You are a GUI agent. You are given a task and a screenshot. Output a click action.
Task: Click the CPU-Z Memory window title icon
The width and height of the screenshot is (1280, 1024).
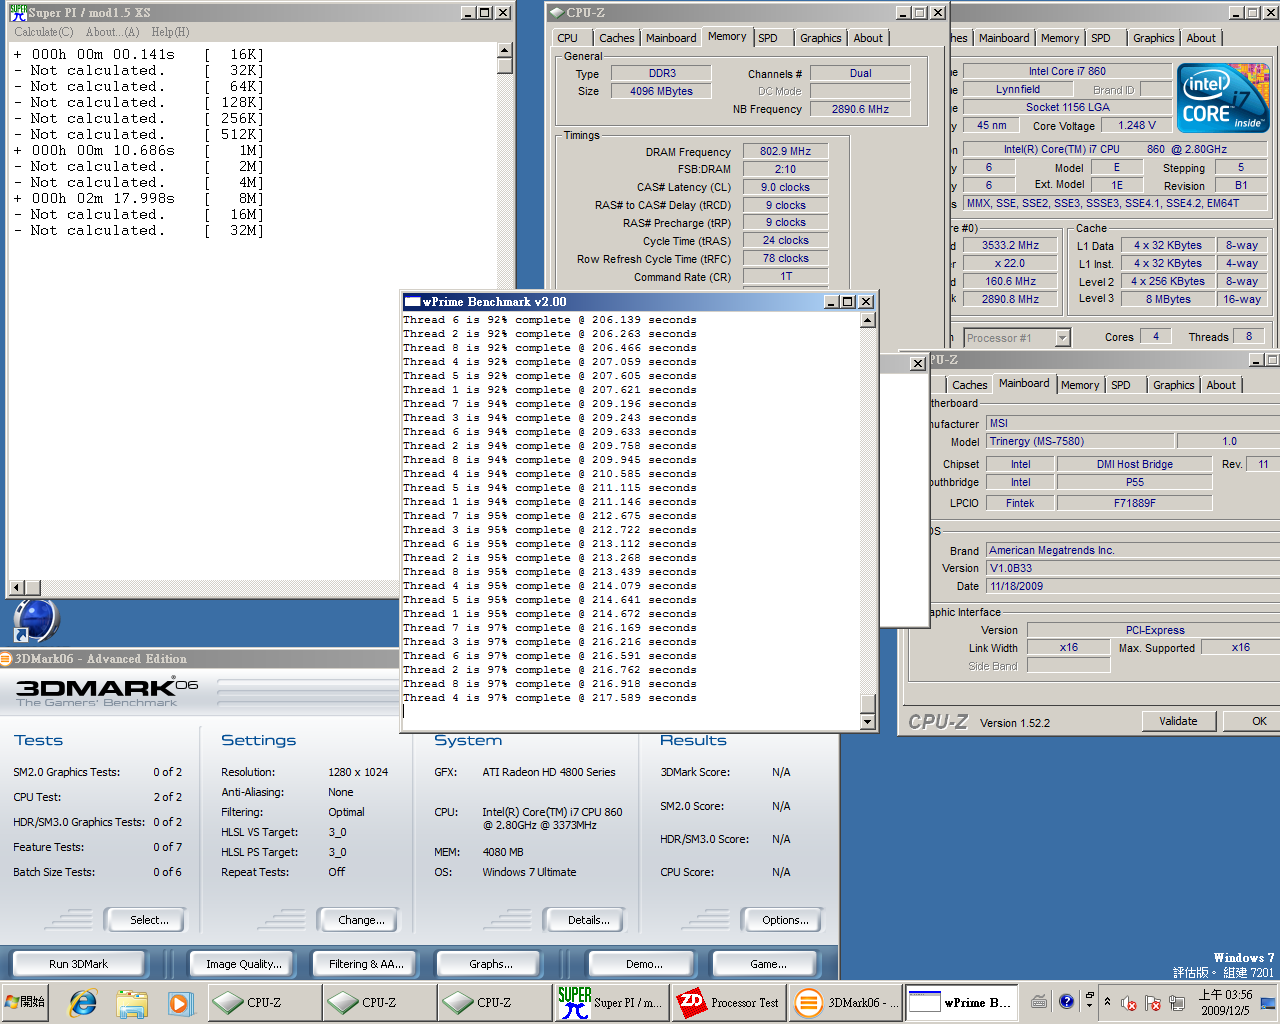pyautogui.click(x=555, y=12)
